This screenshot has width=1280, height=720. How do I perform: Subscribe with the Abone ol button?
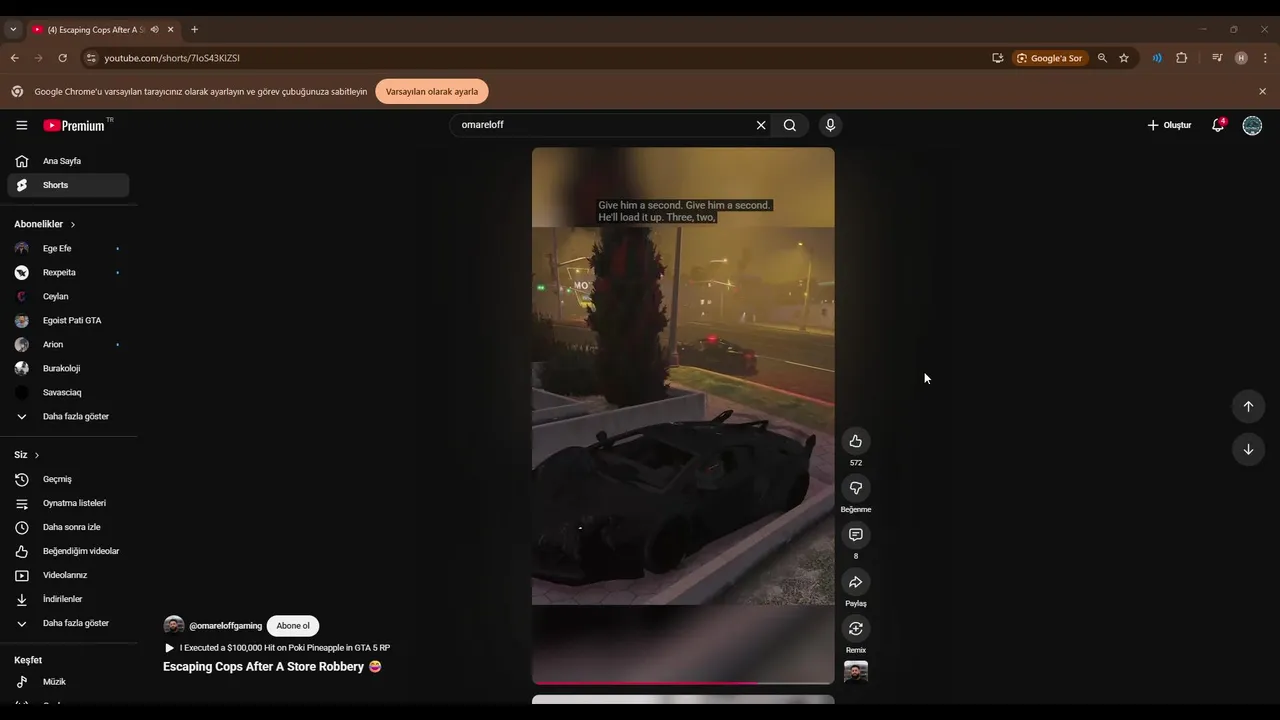tap(293, 626)
